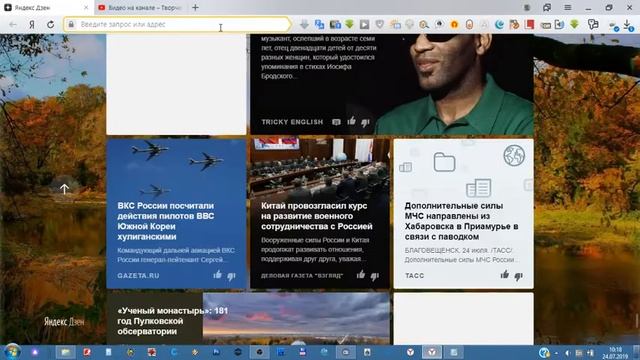Open the sunglasses man article image

click(453, 84)
